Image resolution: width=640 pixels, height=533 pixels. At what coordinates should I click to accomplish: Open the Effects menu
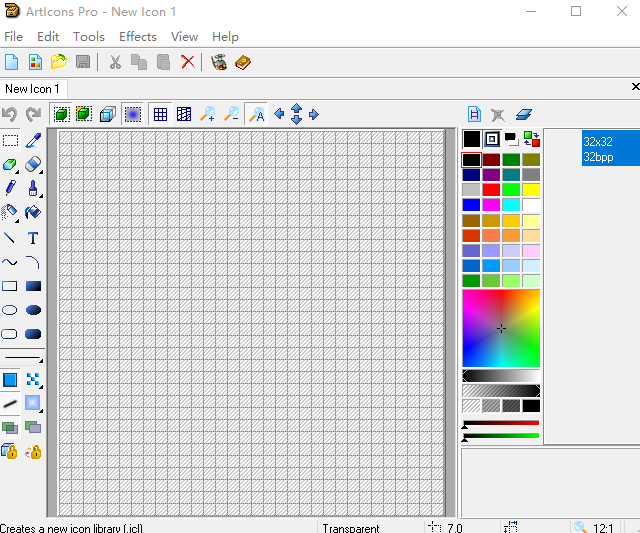[138, 37]
